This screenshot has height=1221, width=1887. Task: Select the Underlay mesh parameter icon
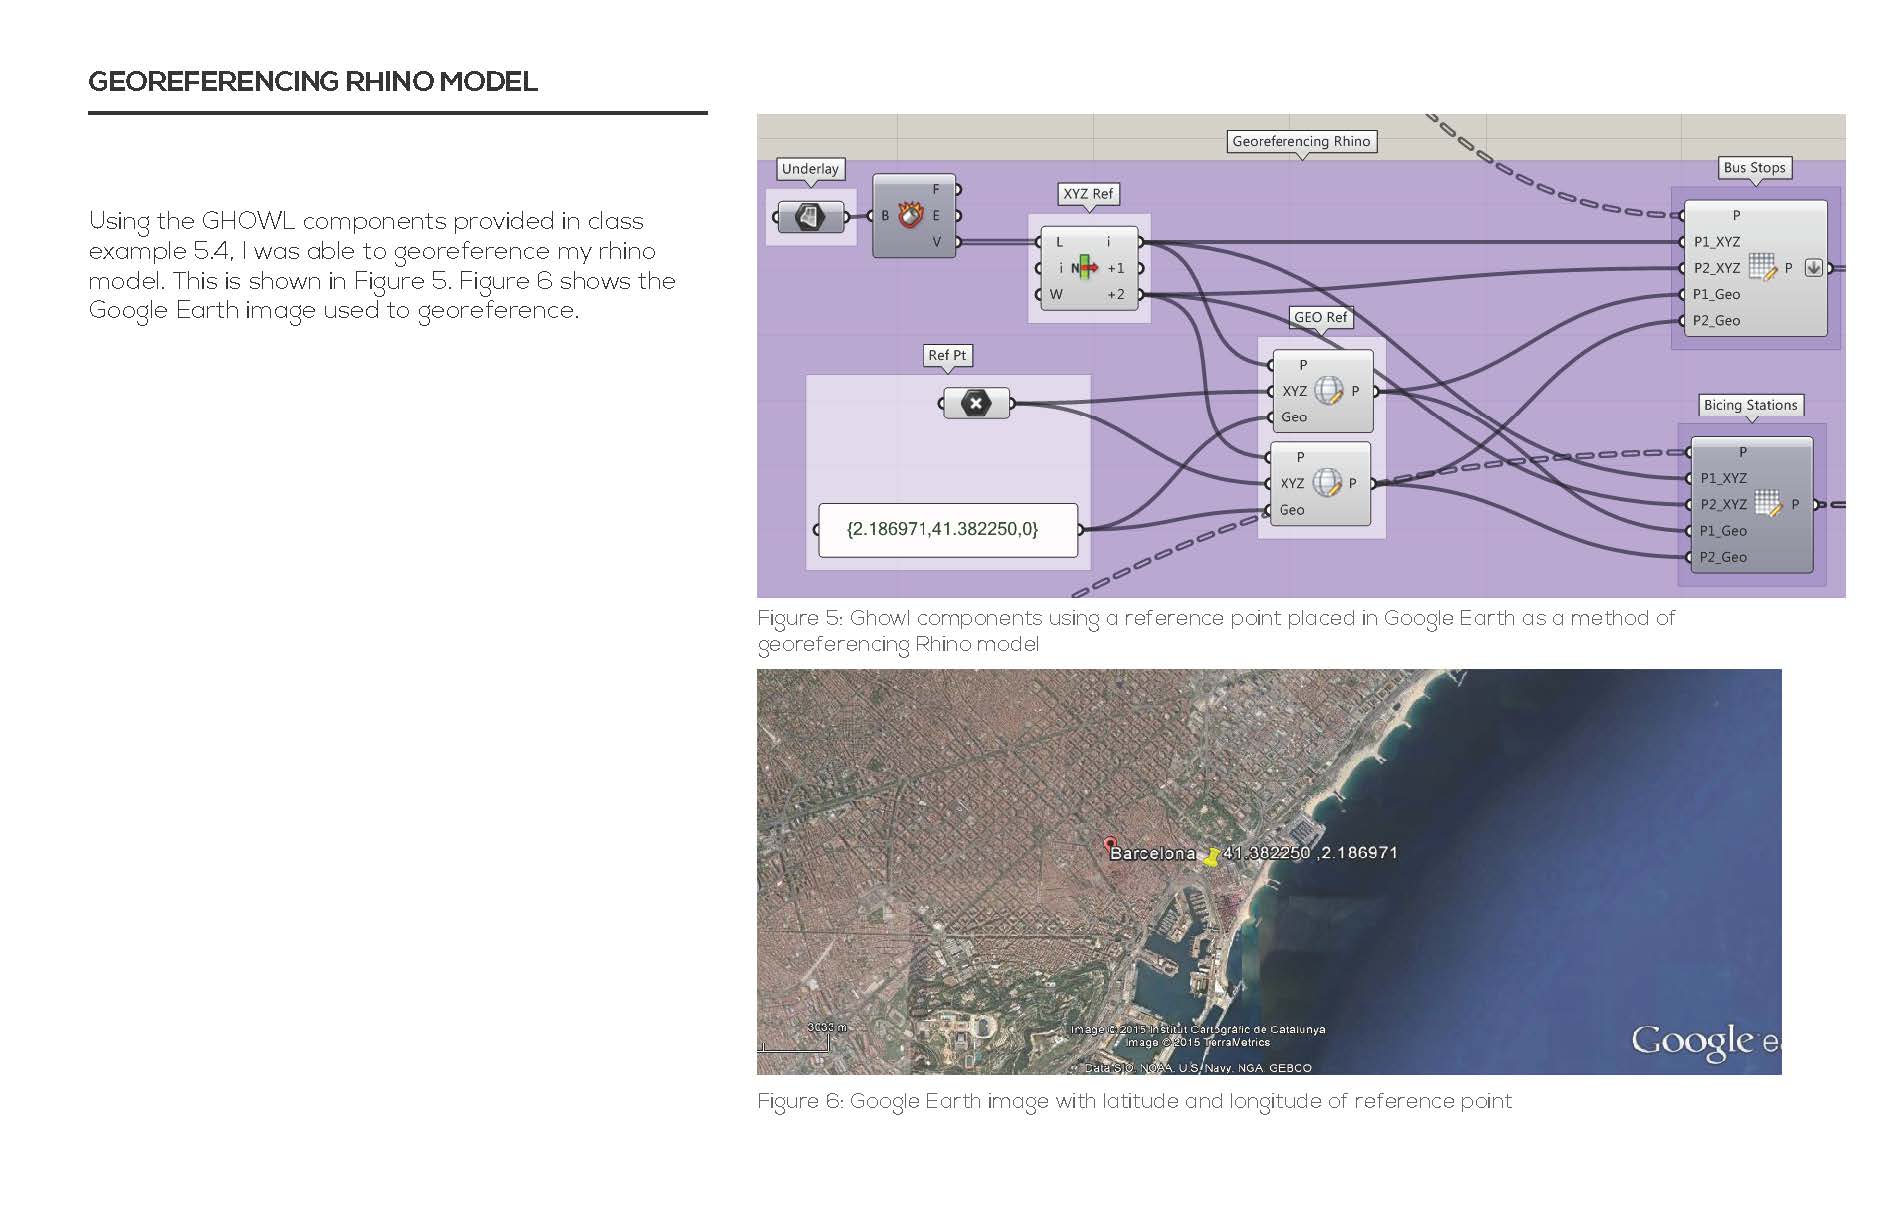[811, 215]
